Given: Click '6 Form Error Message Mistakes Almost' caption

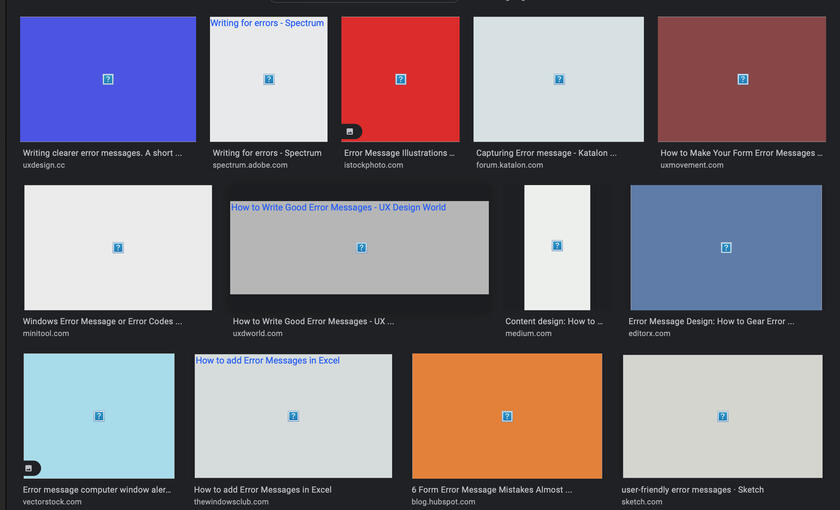Looking at the screenshot, I should (491, 490).
